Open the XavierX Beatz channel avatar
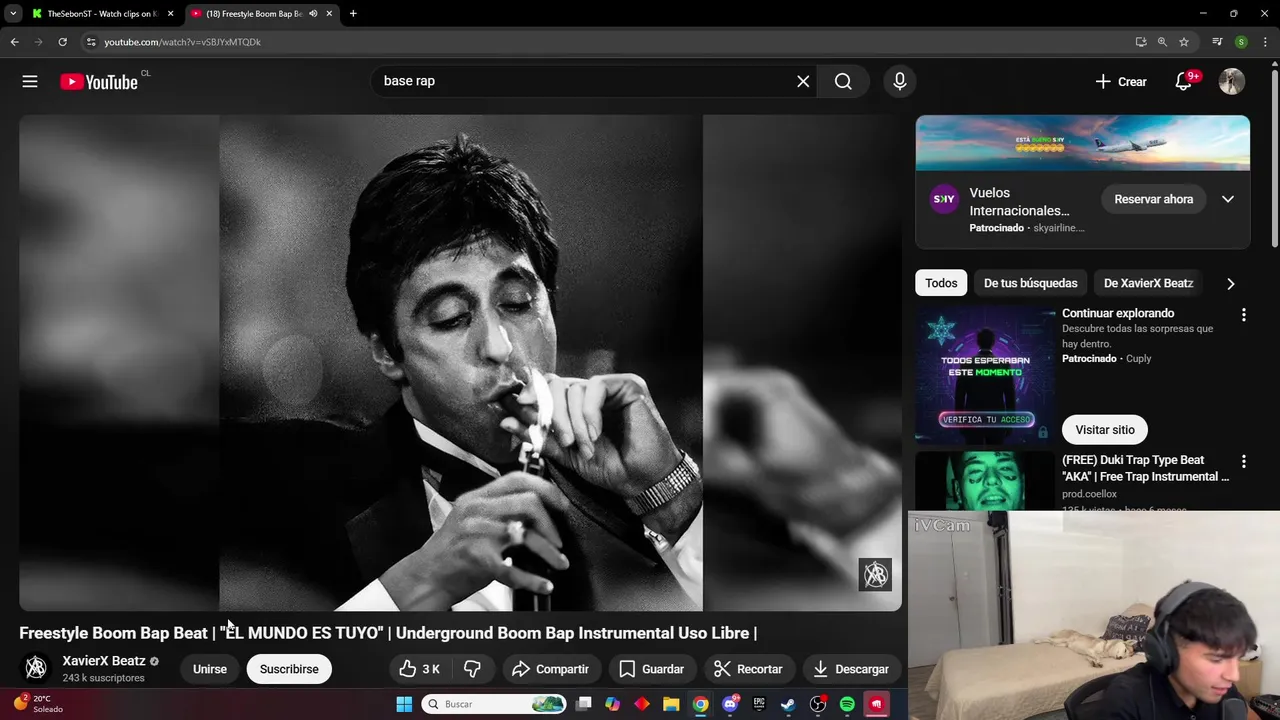The image size is (1280, 720). pos(36,668)
